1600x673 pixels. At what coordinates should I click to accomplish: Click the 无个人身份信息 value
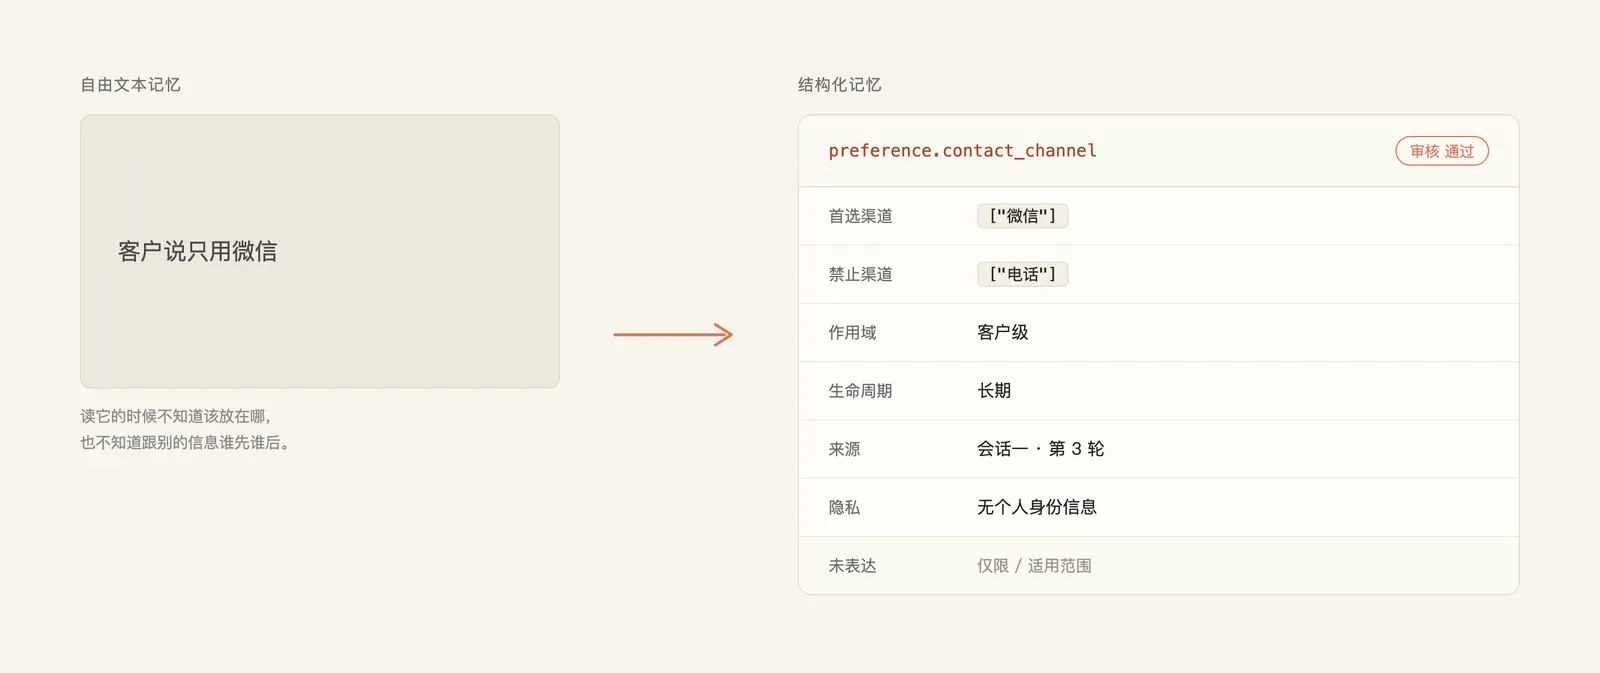point(1037,507)
